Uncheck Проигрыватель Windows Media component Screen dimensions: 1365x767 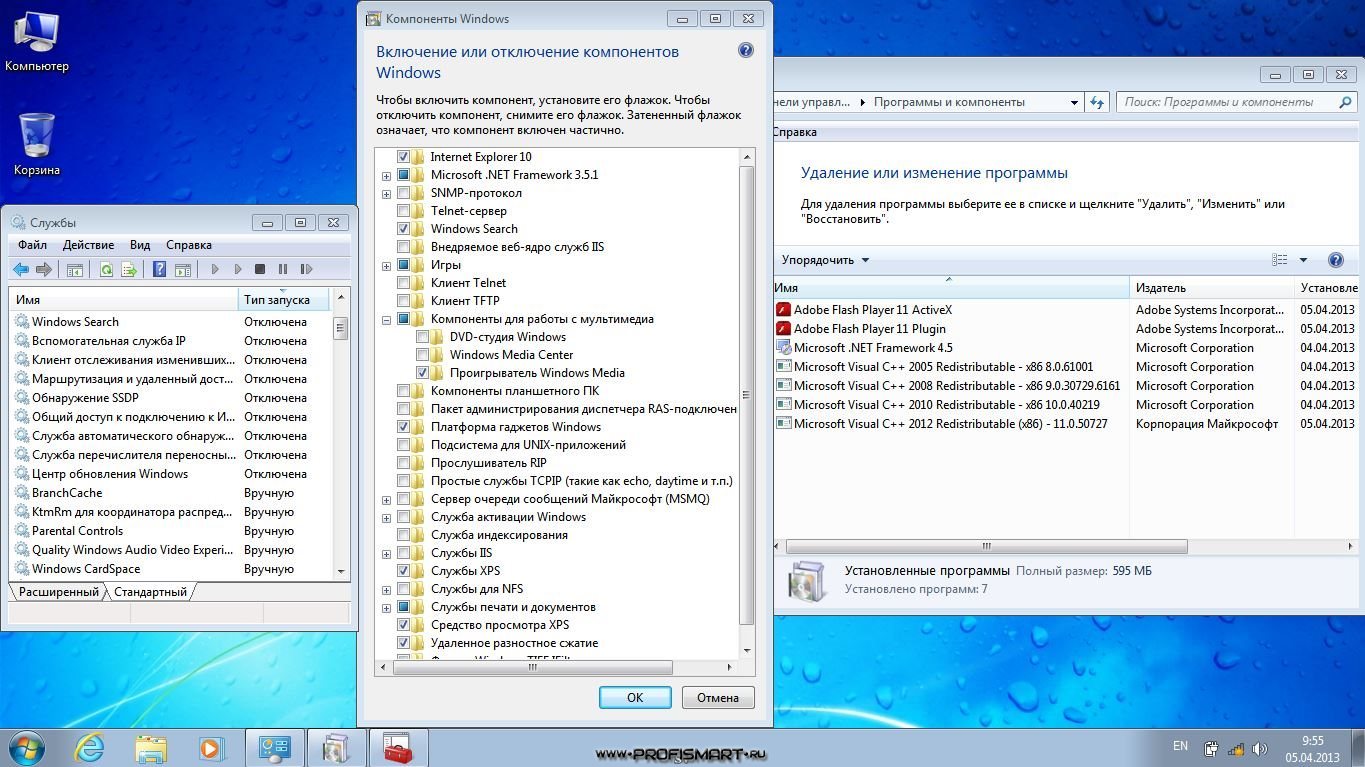pos(423,373)
